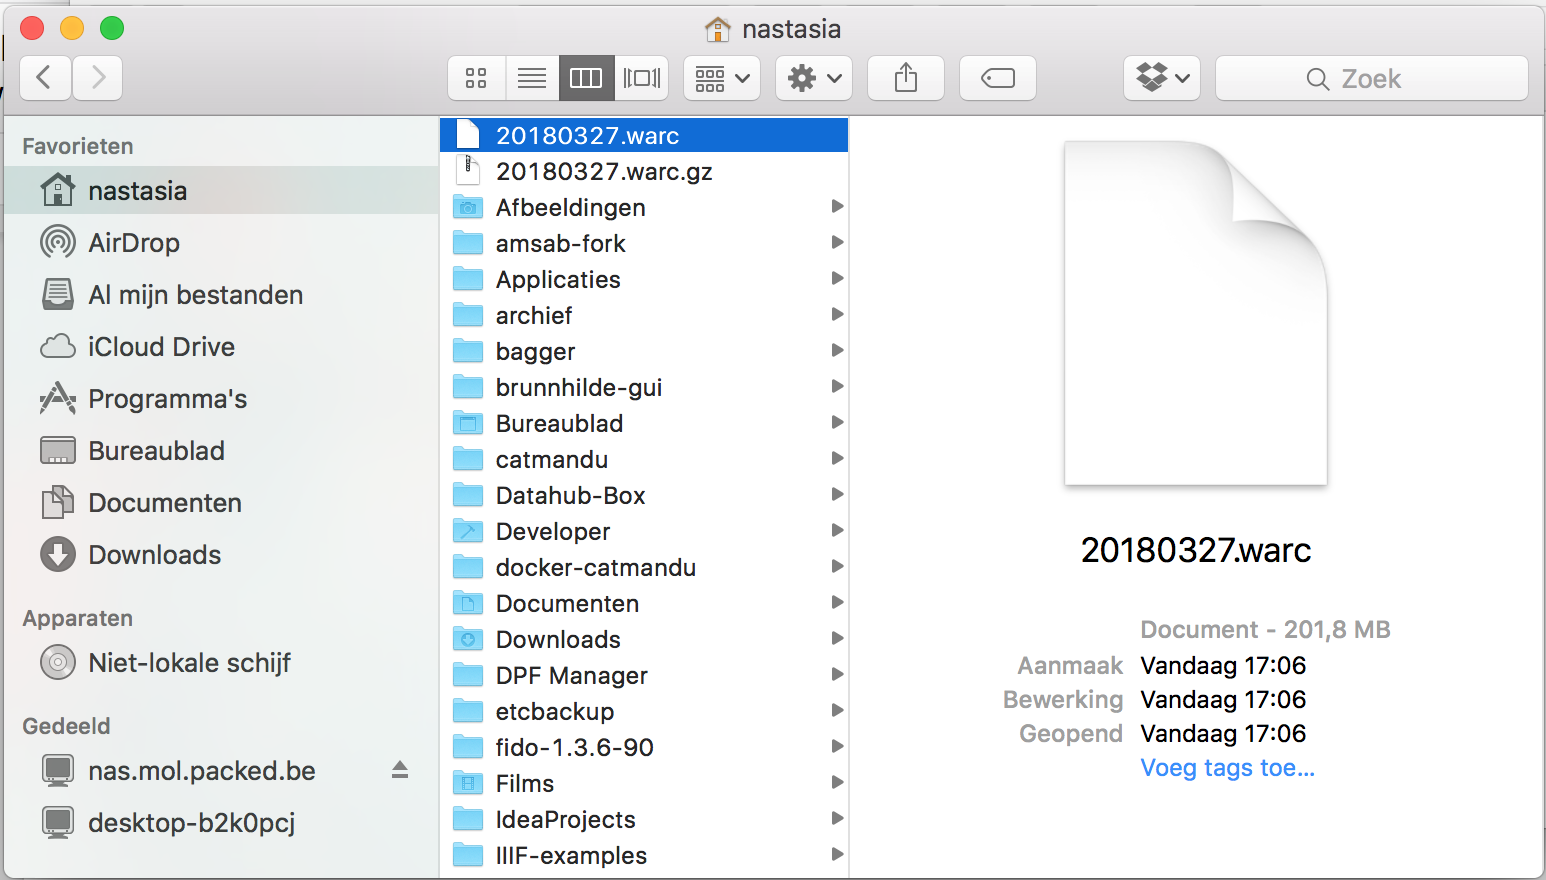Viewport: 1546px width, 880px height.
Task: Switch to icon view in toolbar
Action: tap(476, 78)
